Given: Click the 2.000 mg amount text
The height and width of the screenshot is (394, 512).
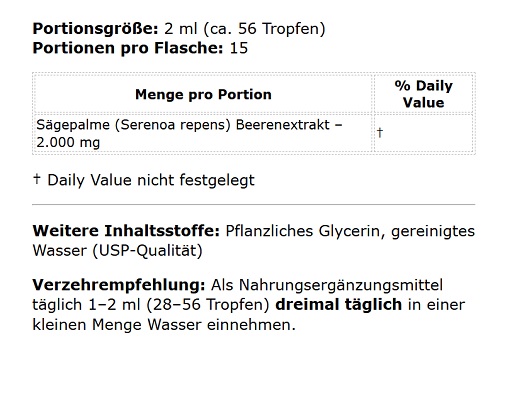Looking at the screenshot, I should click(68, 143).
